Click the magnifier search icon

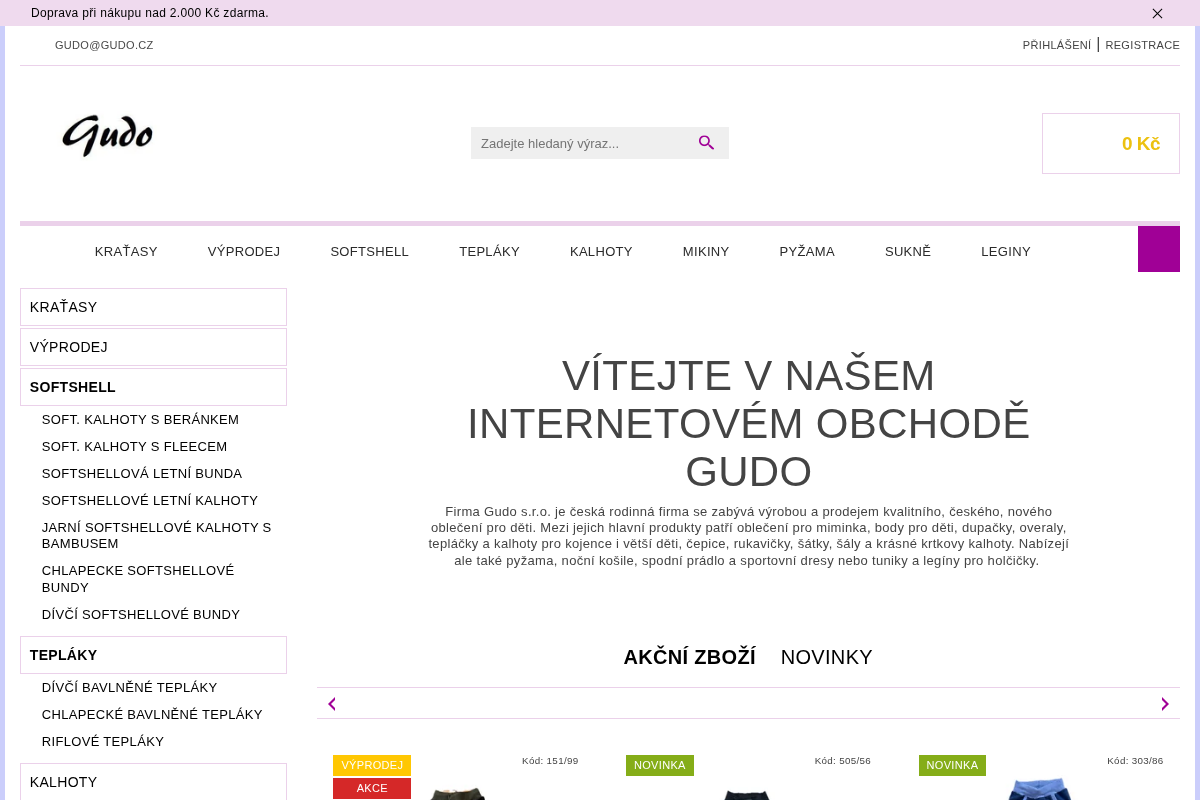tap(707, 143)
